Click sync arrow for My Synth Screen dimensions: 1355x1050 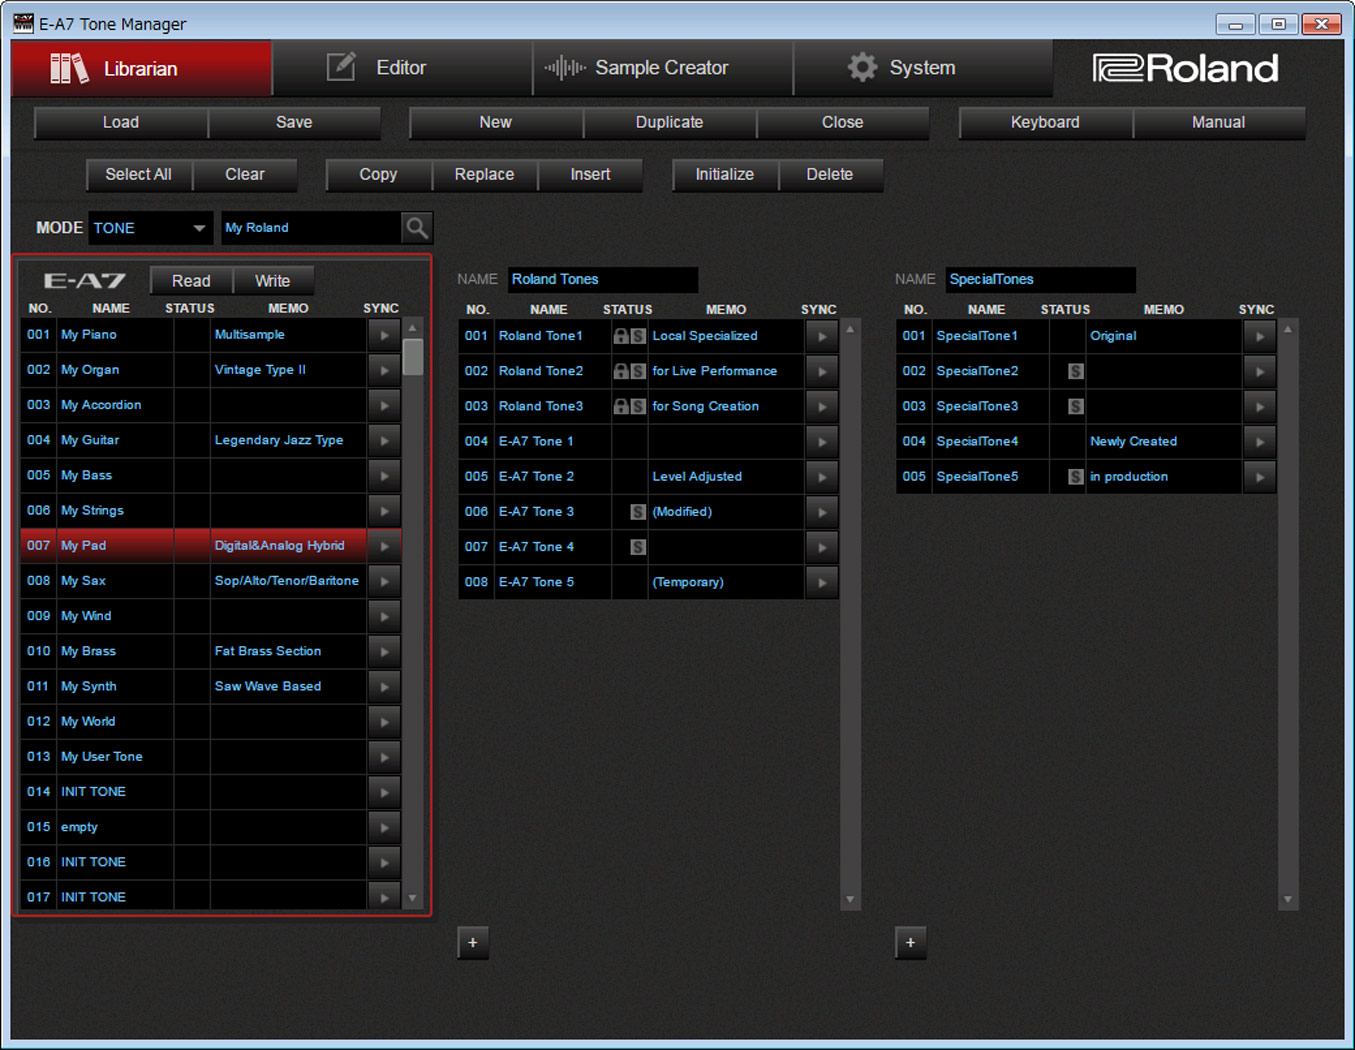(x=385, y=686)
